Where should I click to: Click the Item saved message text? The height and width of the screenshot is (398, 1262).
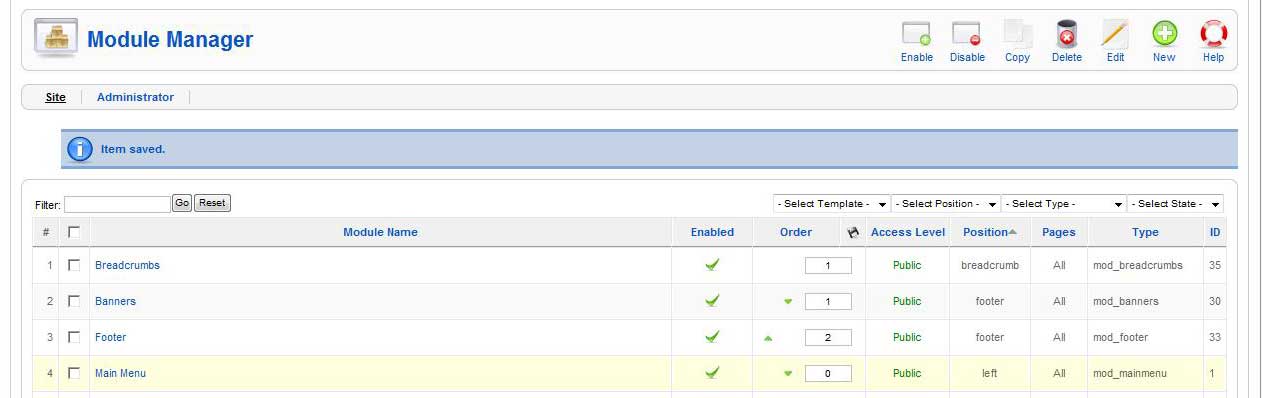[133, 149]
